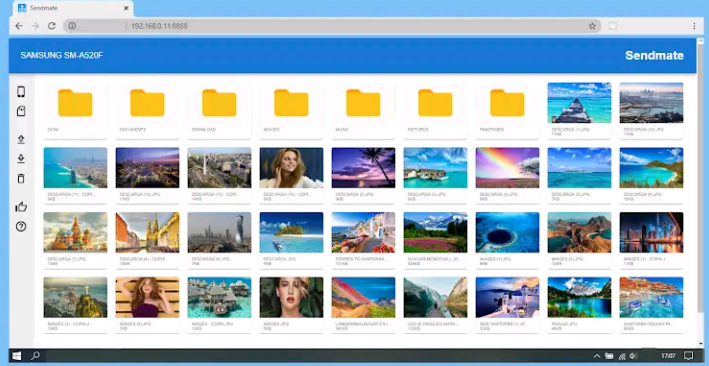Open New Santorini blue domes thumbnail

point(507,297)
